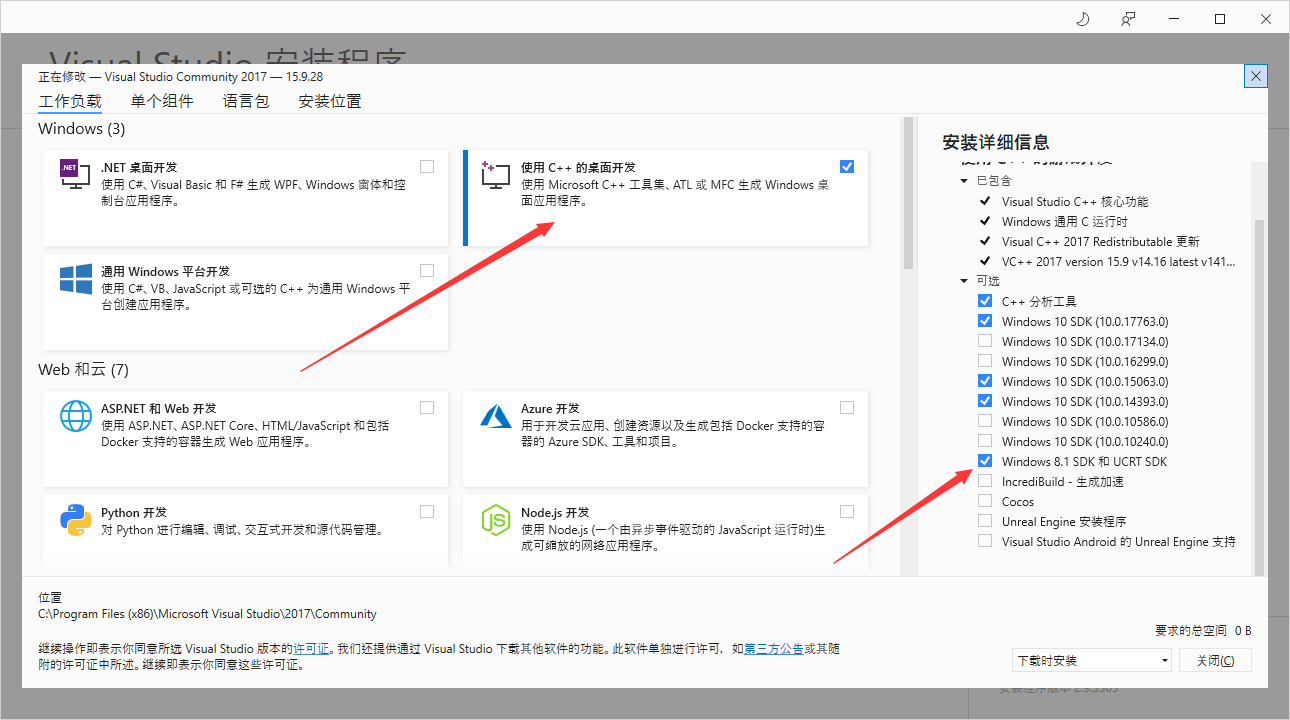The height and width of the screenshot is (720, 1290).
Task: Uncheck the 使用 C++ 的桌面开发 workload checkbox
Action: pyautogui.click(x=847, y=167)
